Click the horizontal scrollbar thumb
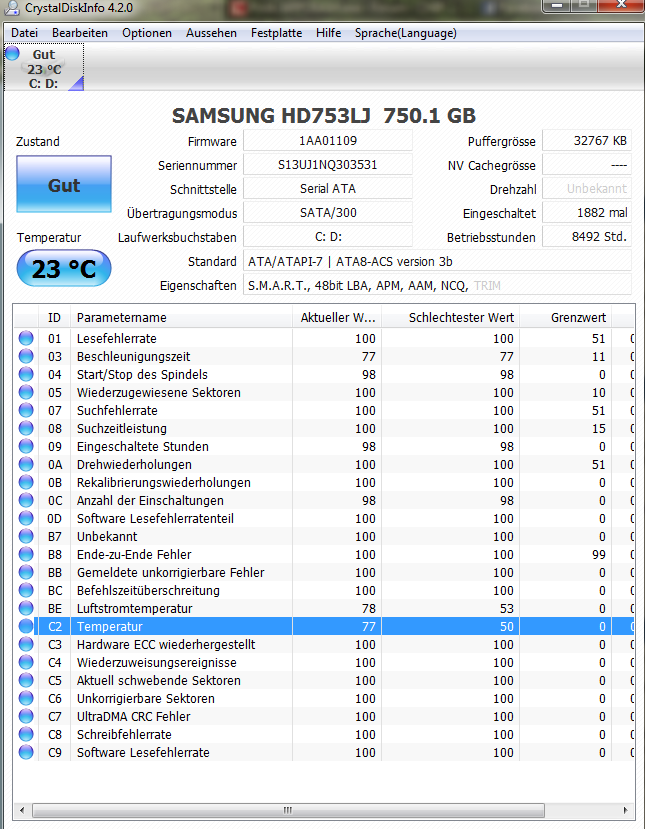This screenshot has width=645, height=829. click(288, 810)
